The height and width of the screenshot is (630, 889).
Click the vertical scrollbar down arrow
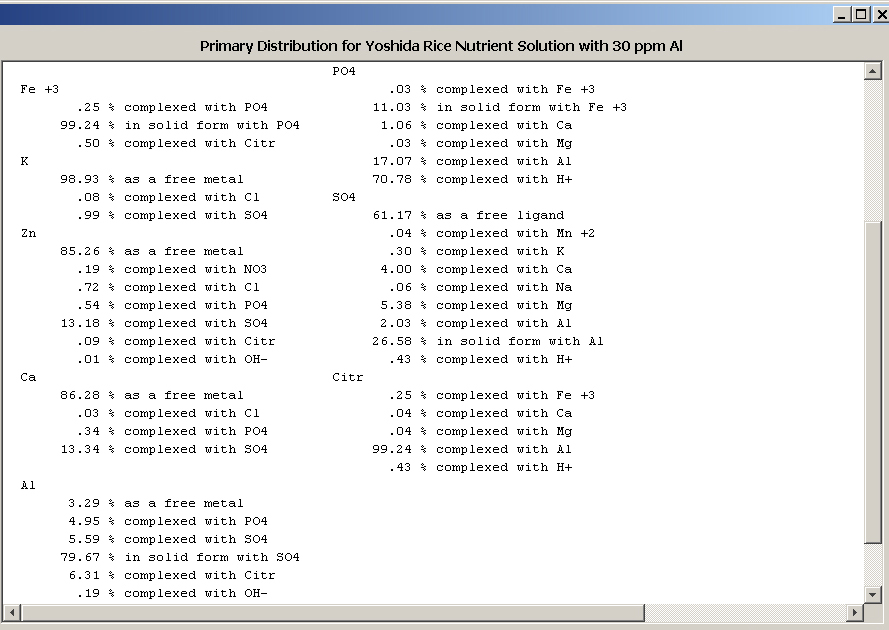click(873, 594)
